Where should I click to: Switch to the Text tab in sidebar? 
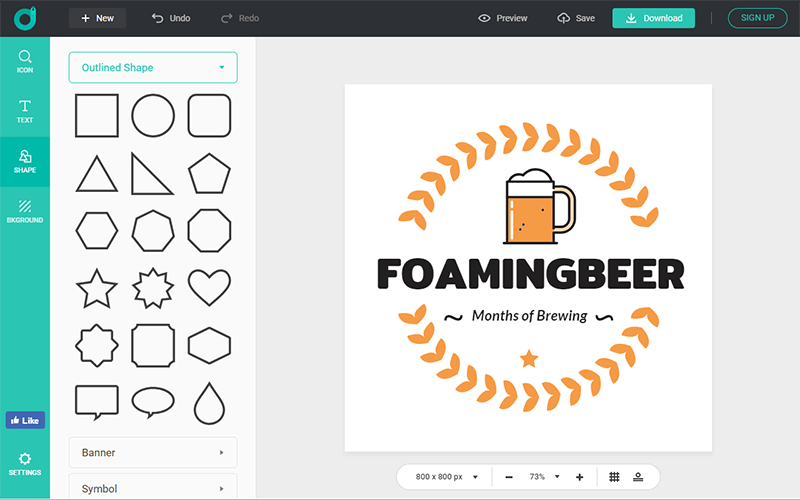pyautogui.click(x=25, y=110)
